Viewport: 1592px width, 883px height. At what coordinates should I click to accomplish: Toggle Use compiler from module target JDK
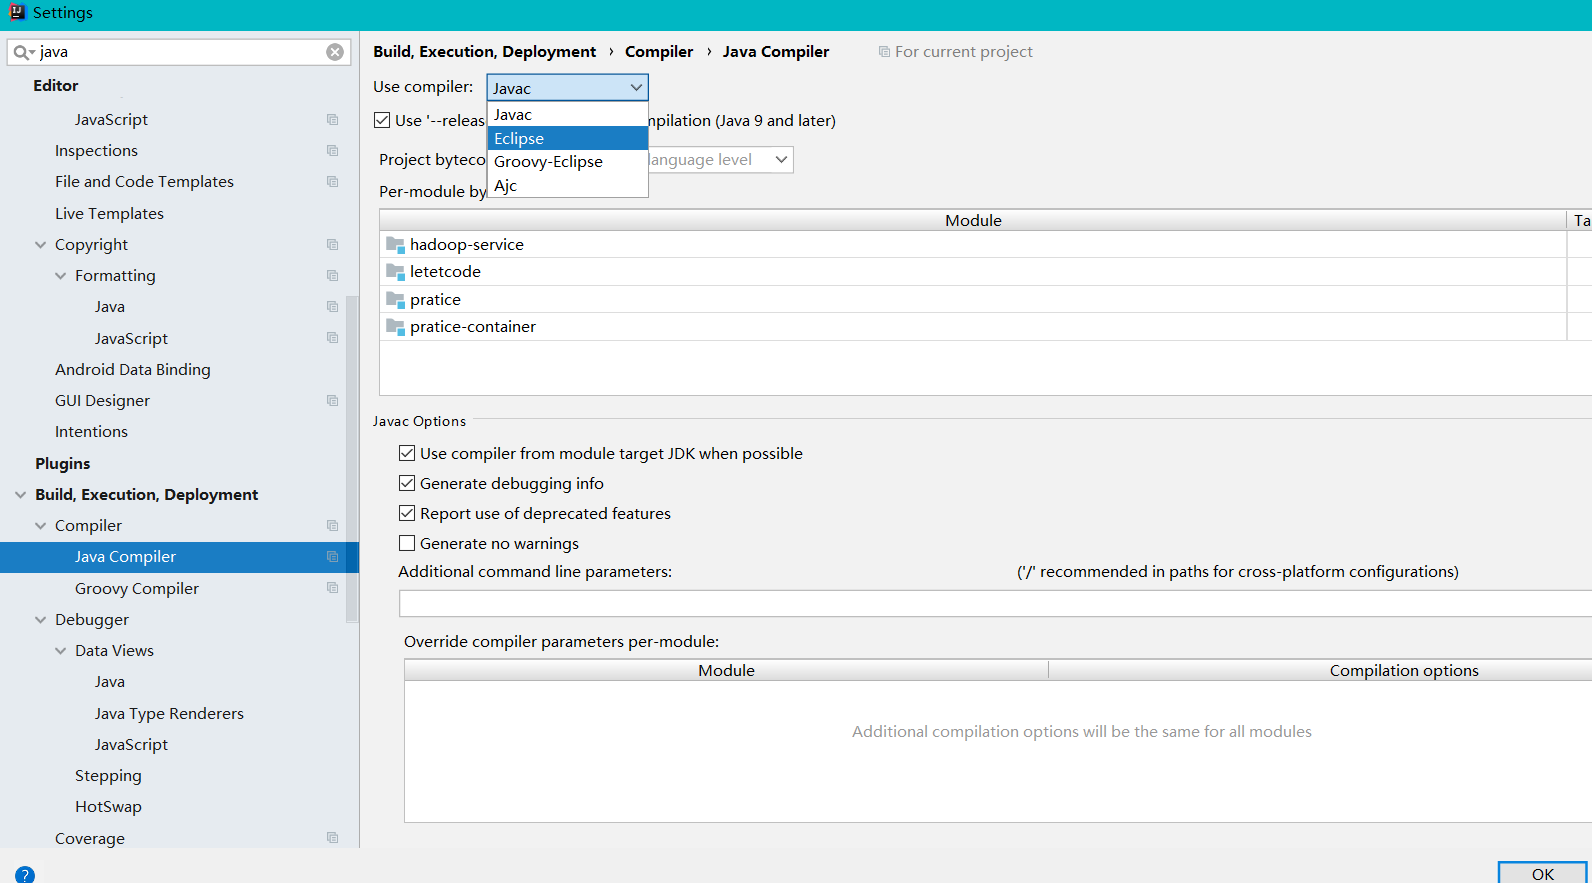coord(407,453)
